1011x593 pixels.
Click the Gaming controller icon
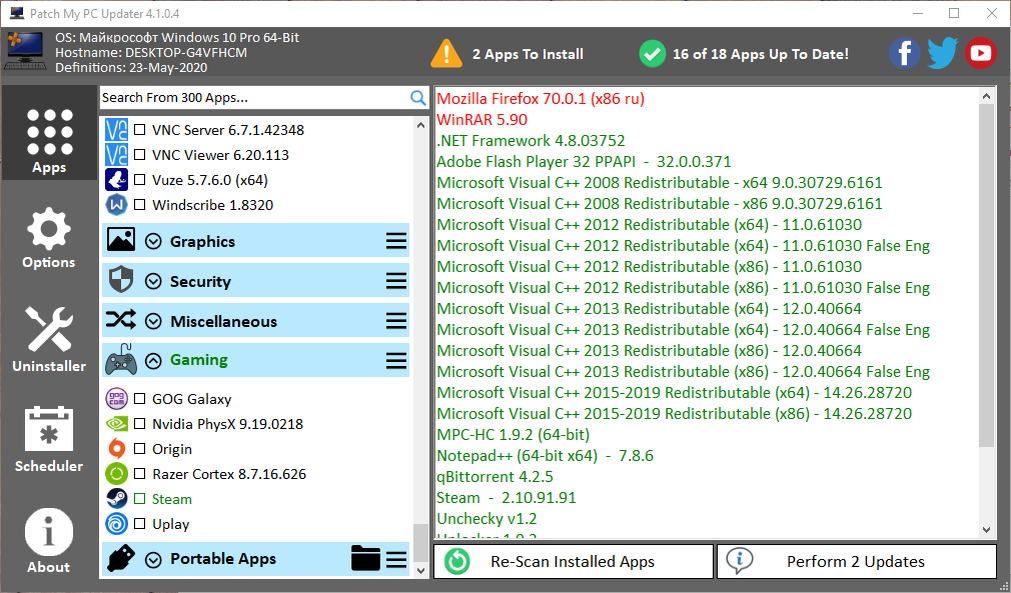pyautogui.click(x=121, y=359)
